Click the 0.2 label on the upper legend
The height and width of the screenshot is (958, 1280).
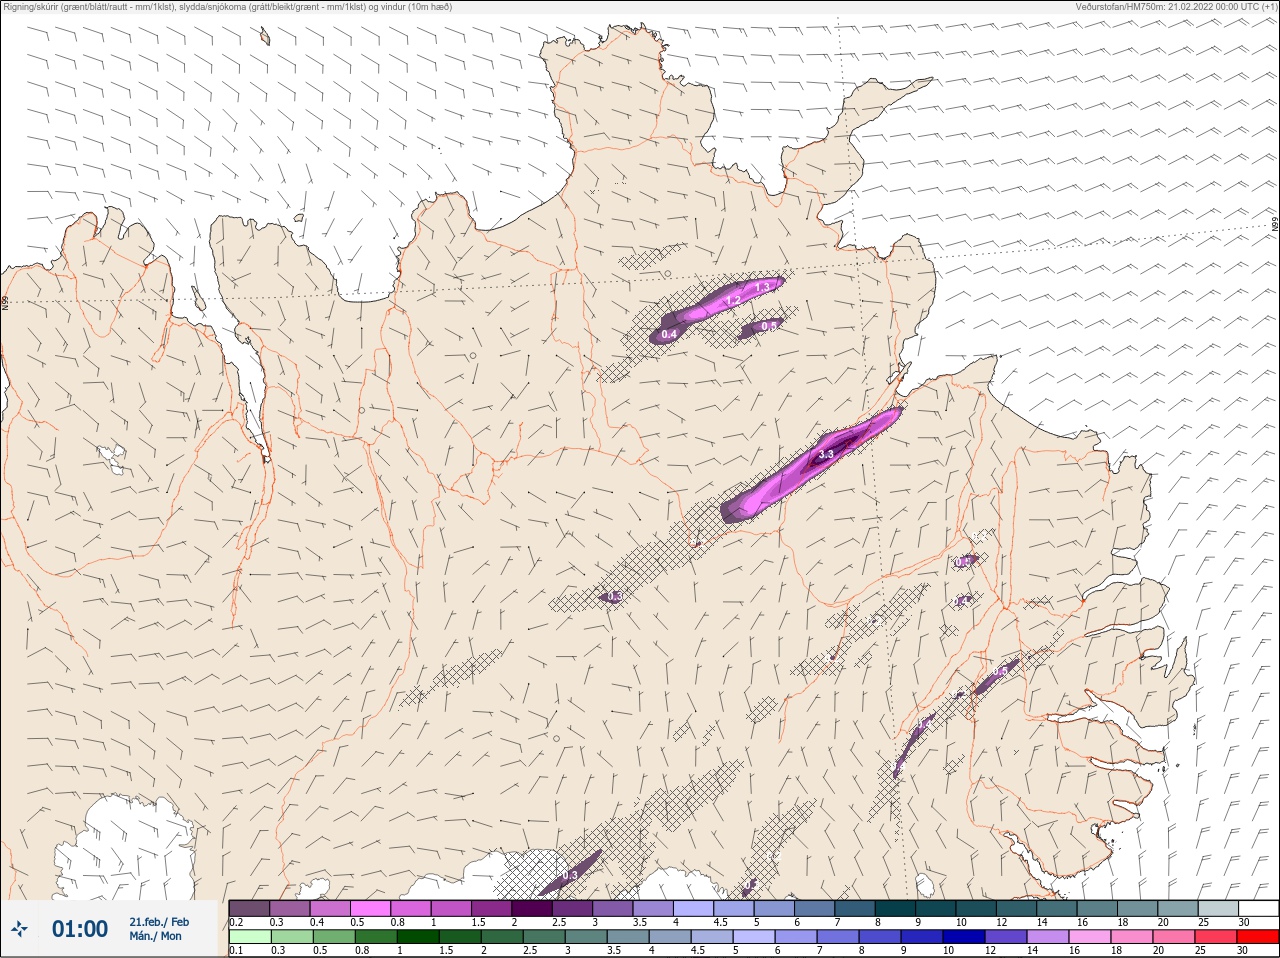click(236, 922)
